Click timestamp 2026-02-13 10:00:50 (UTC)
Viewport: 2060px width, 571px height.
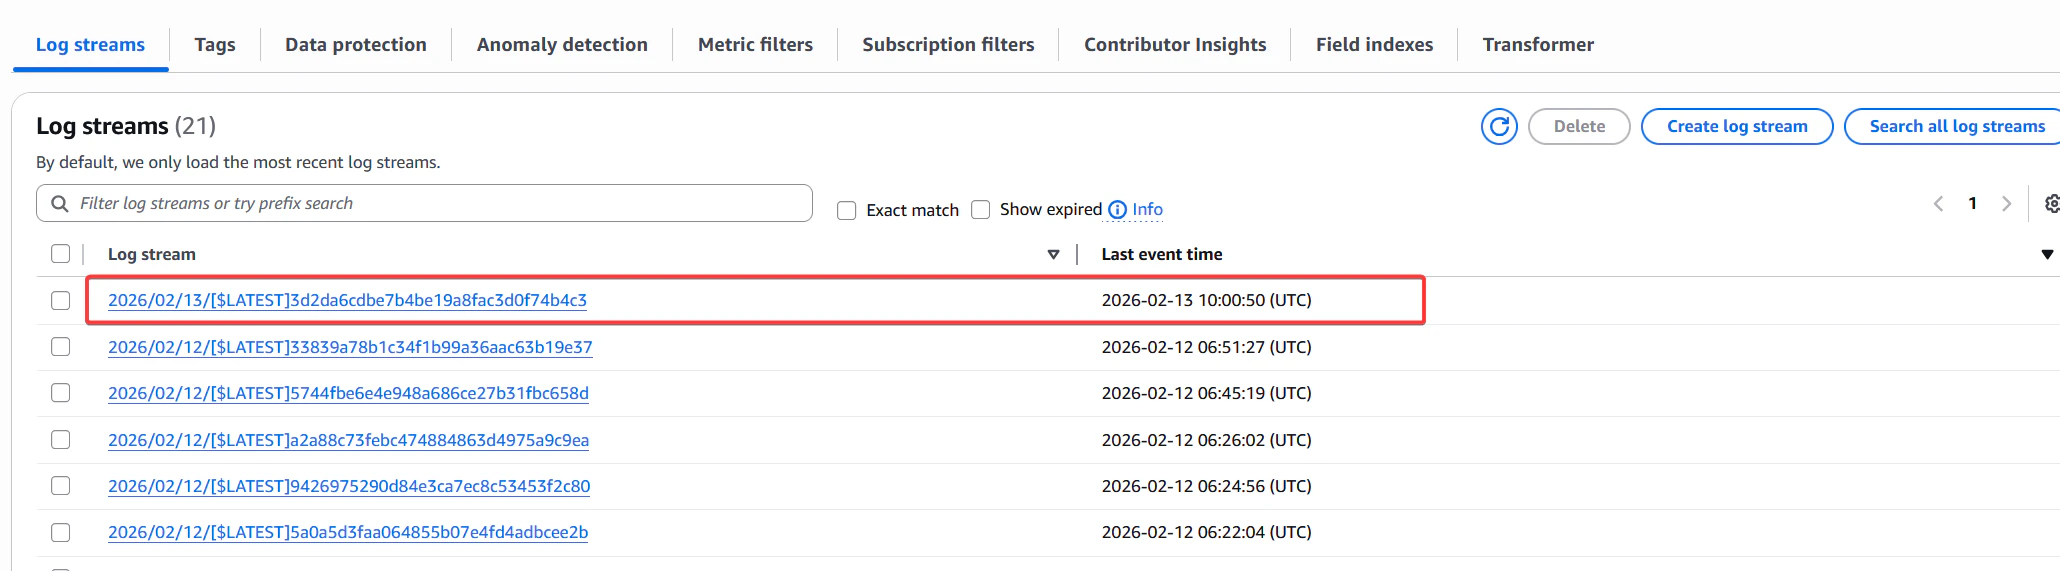coord(1206,300)
